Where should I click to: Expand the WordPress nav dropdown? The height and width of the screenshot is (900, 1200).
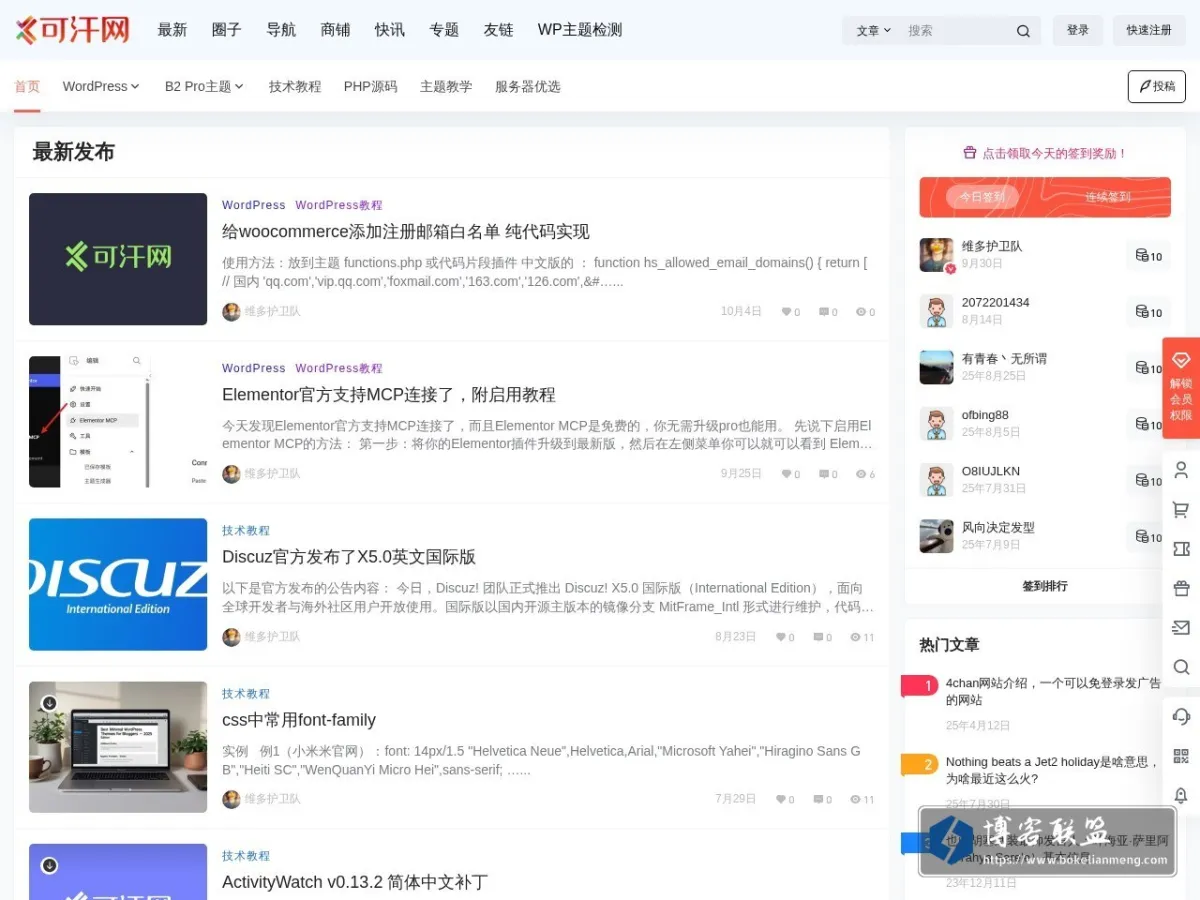point(101,86)
